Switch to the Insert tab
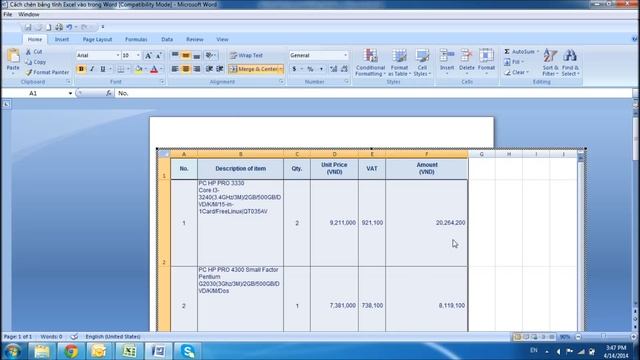This screenshot has height=360, width=640. 62,40
